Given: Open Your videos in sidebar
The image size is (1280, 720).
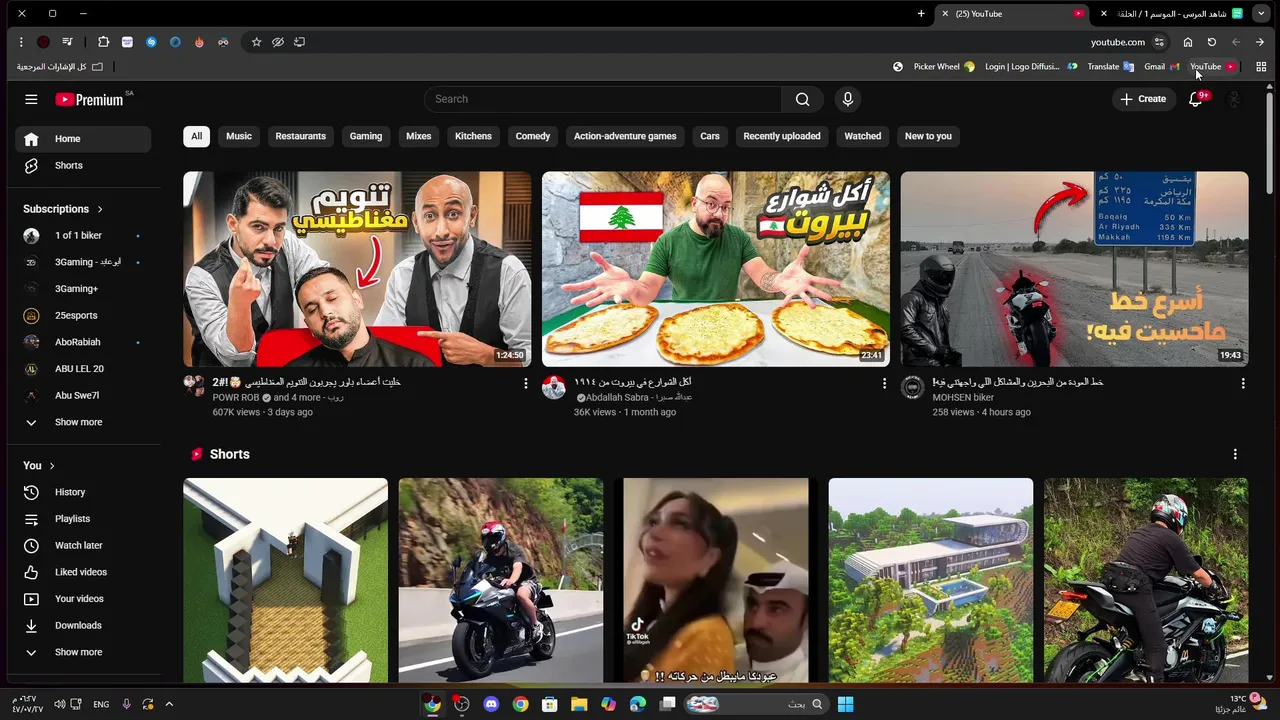Looking at the screenshot, I should click(83, 599).
